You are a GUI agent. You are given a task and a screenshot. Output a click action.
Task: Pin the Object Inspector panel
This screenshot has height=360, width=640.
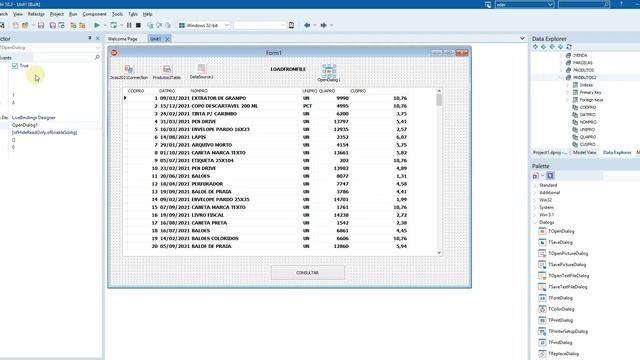point(90,38)
